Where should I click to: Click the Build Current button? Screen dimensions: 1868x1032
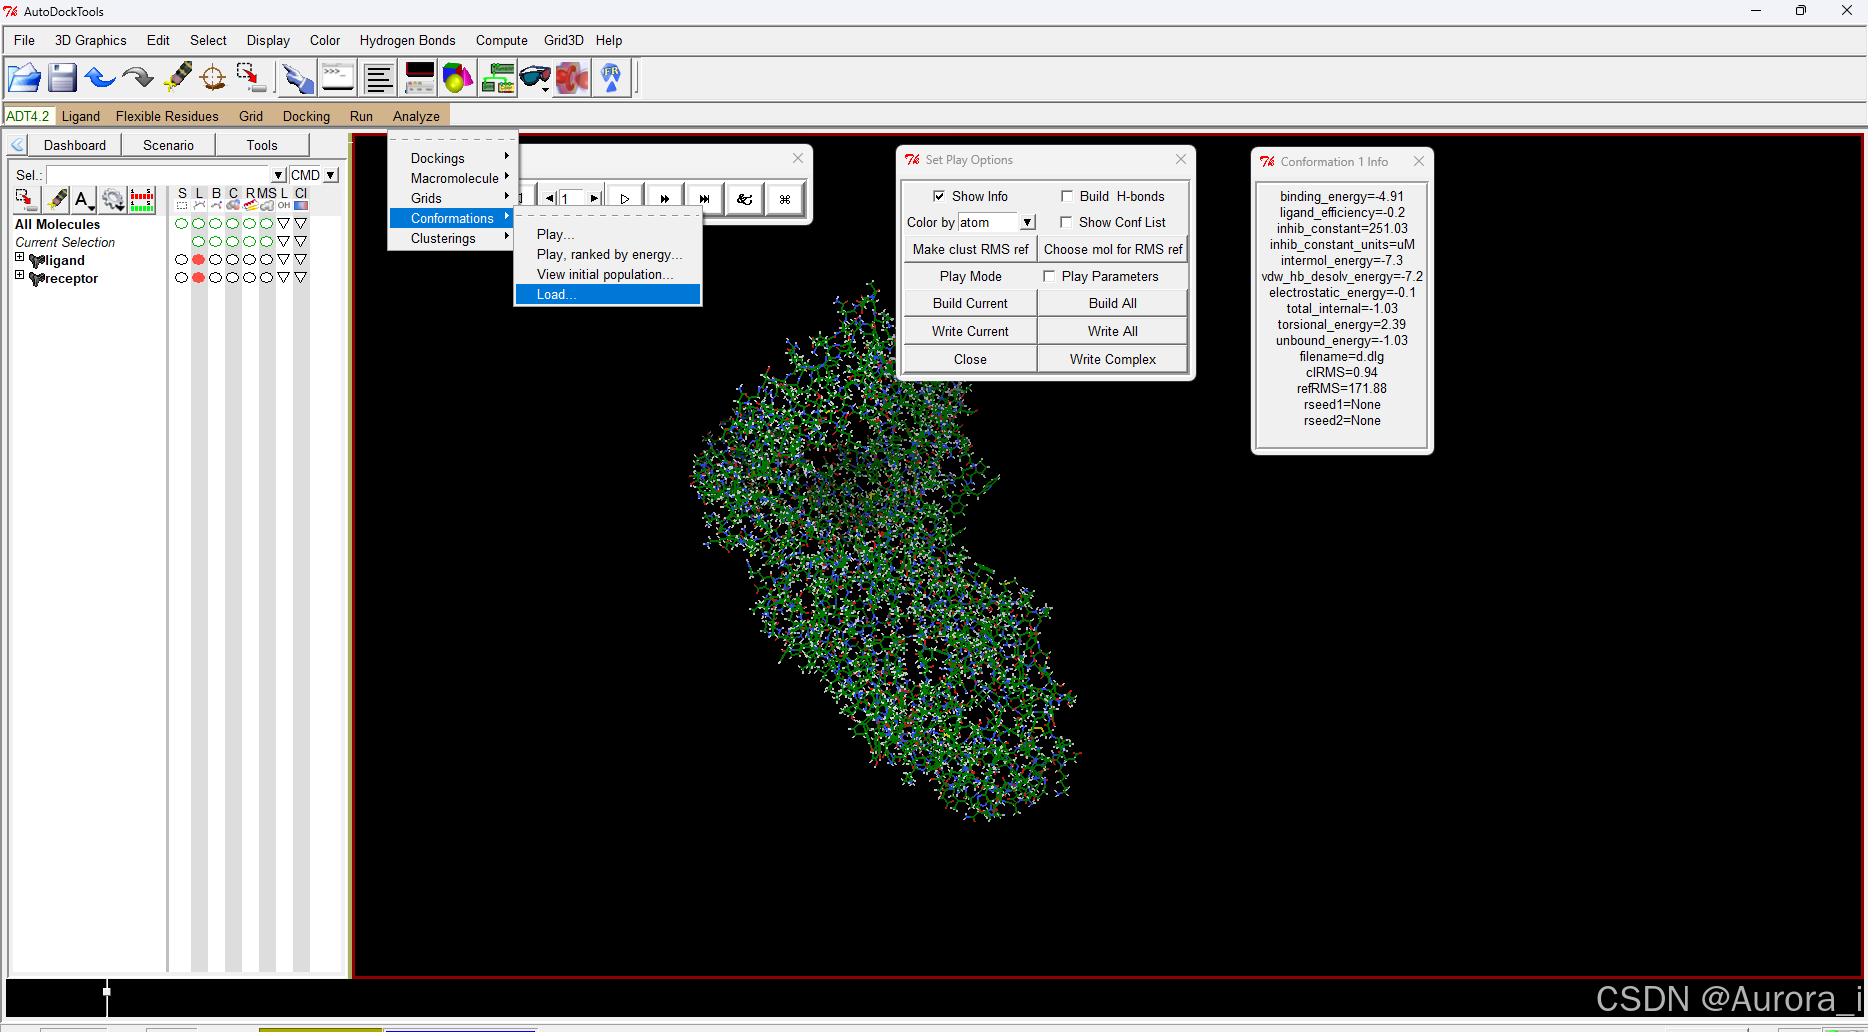tap(970, 303)
